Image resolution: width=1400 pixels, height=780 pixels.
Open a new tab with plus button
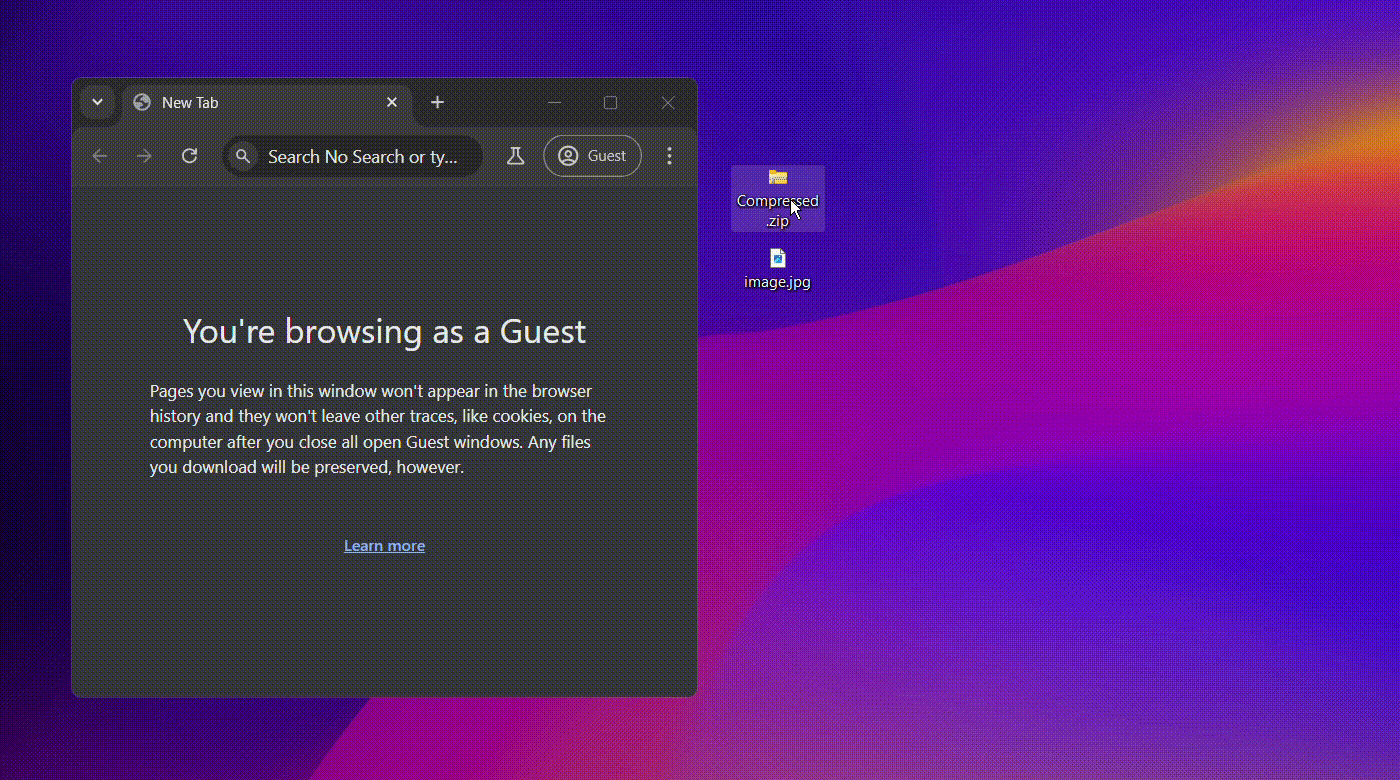tap(437, 102)
